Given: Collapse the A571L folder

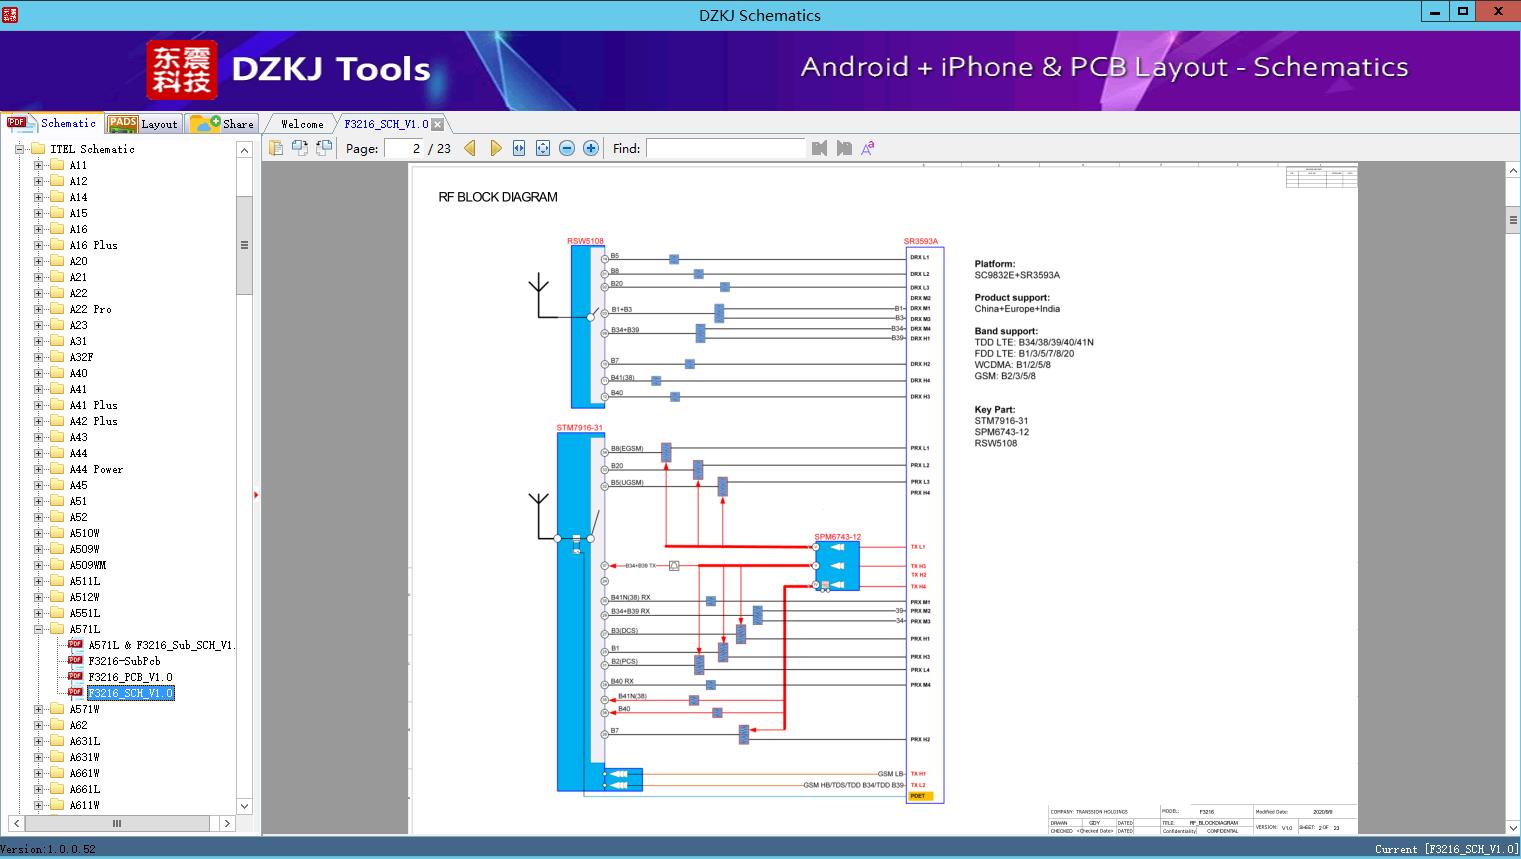Looking at the screenshot, I should [x=38, y=629].
